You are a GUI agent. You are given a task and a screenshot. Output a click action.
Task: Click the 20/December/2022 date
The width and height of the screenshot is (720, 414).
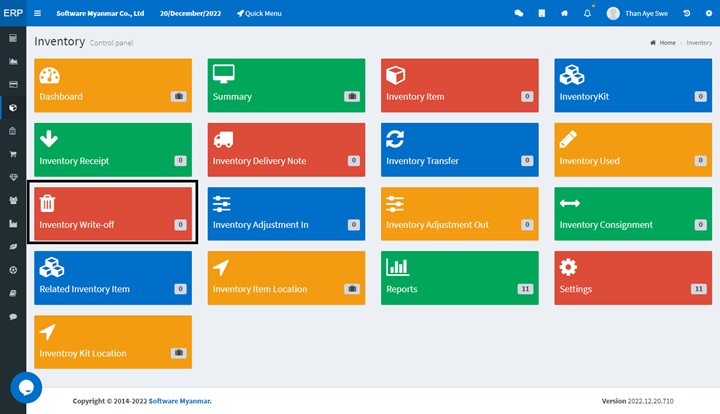click(x=190, y=13)
